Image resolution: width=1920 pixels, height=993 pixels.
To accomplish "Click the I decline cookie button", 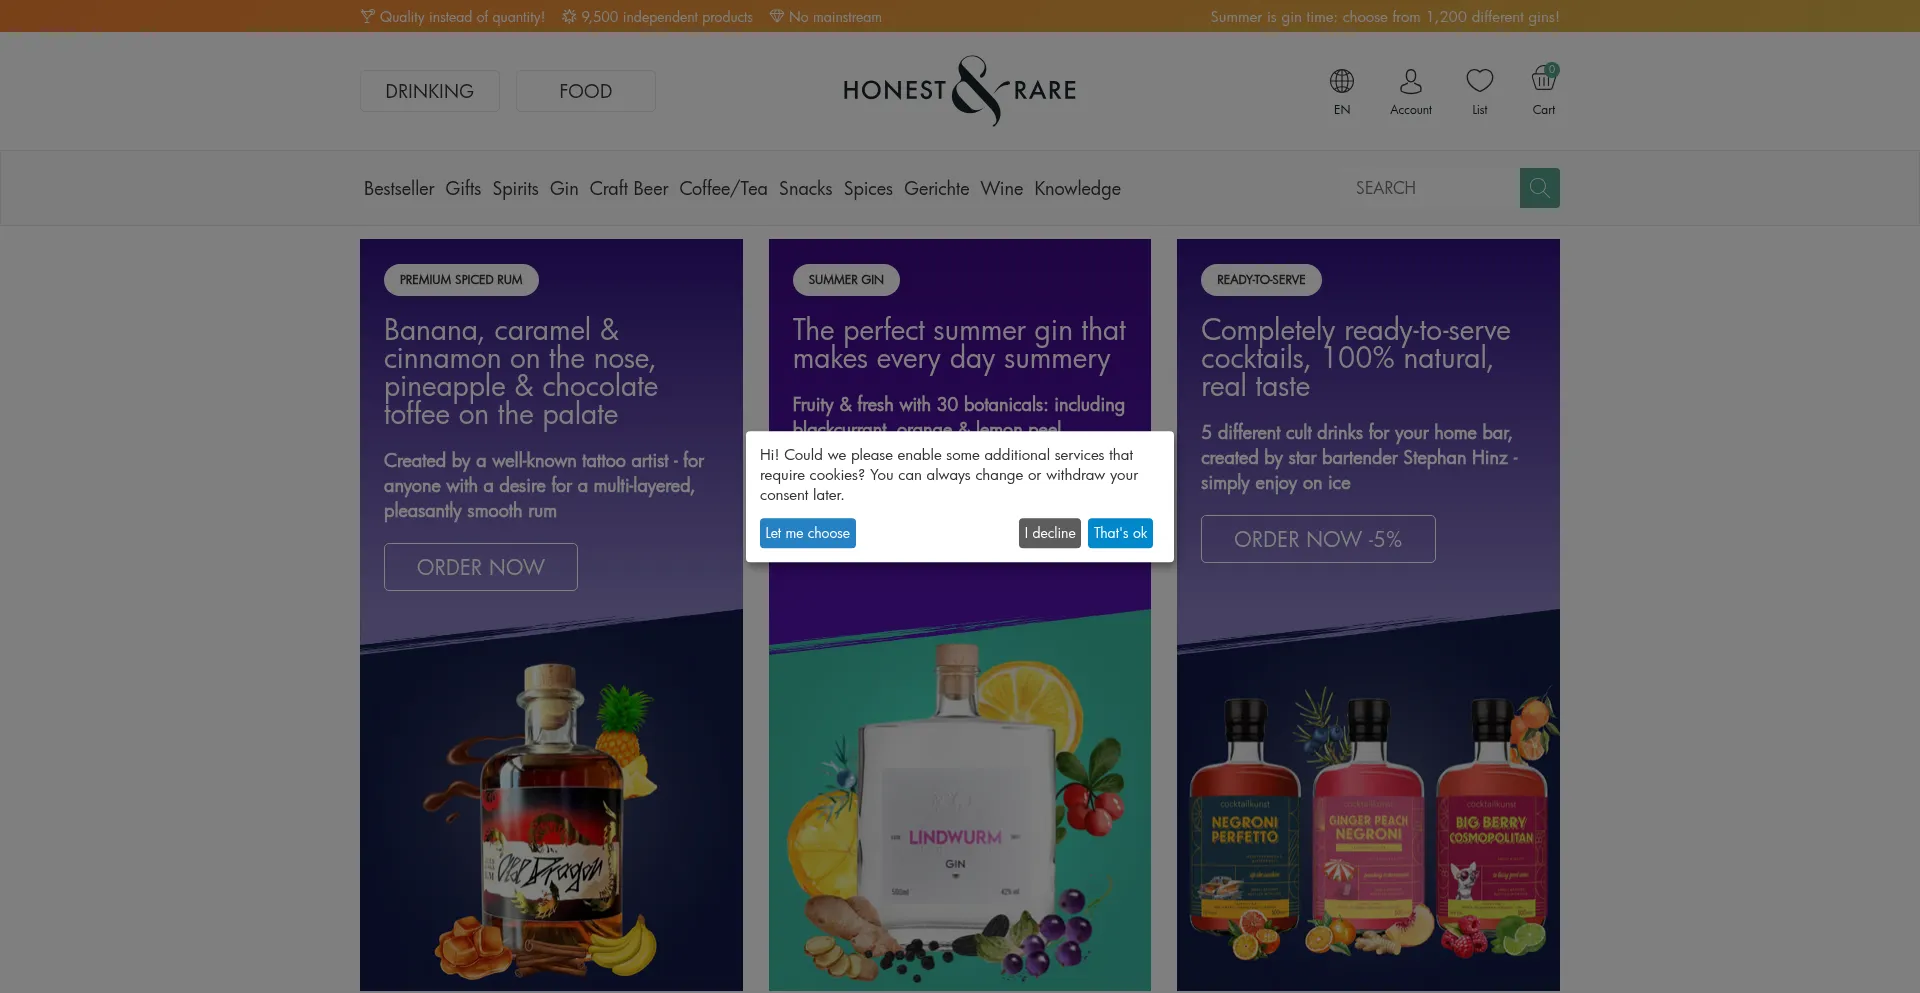I will point(1050,533).
